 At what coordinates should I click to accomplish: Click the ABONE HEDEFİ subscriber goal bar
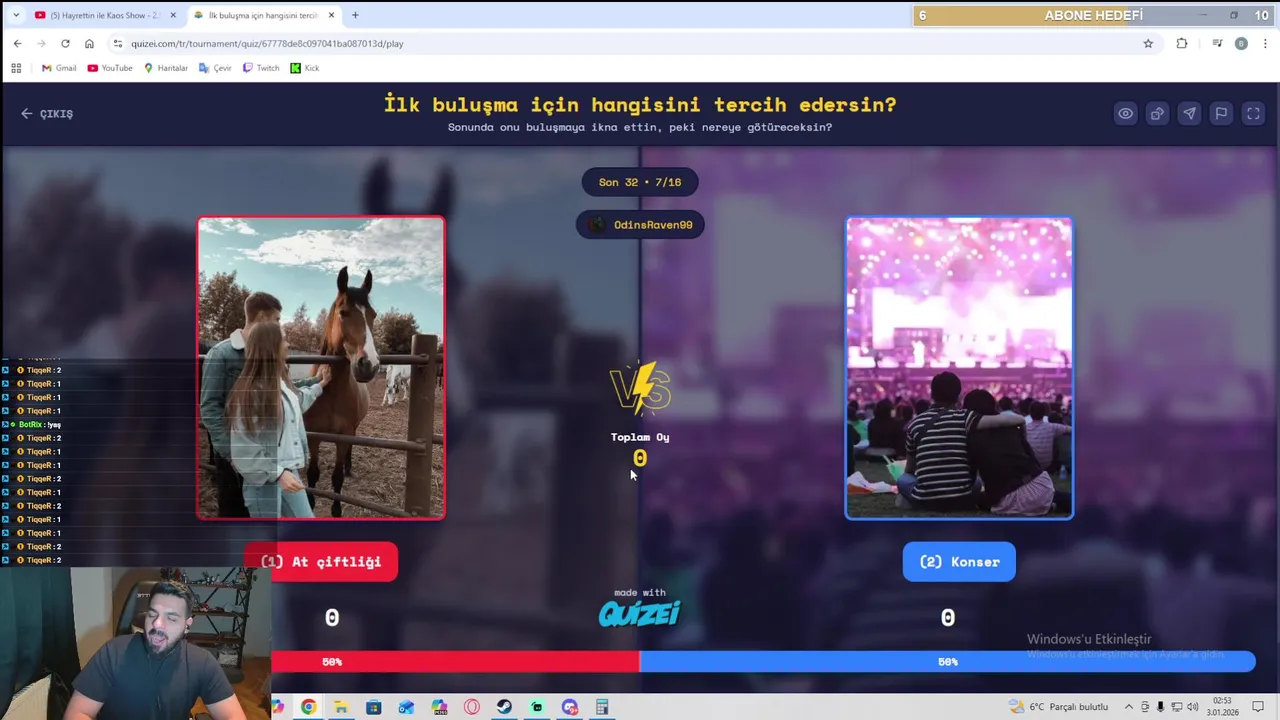1093,15
